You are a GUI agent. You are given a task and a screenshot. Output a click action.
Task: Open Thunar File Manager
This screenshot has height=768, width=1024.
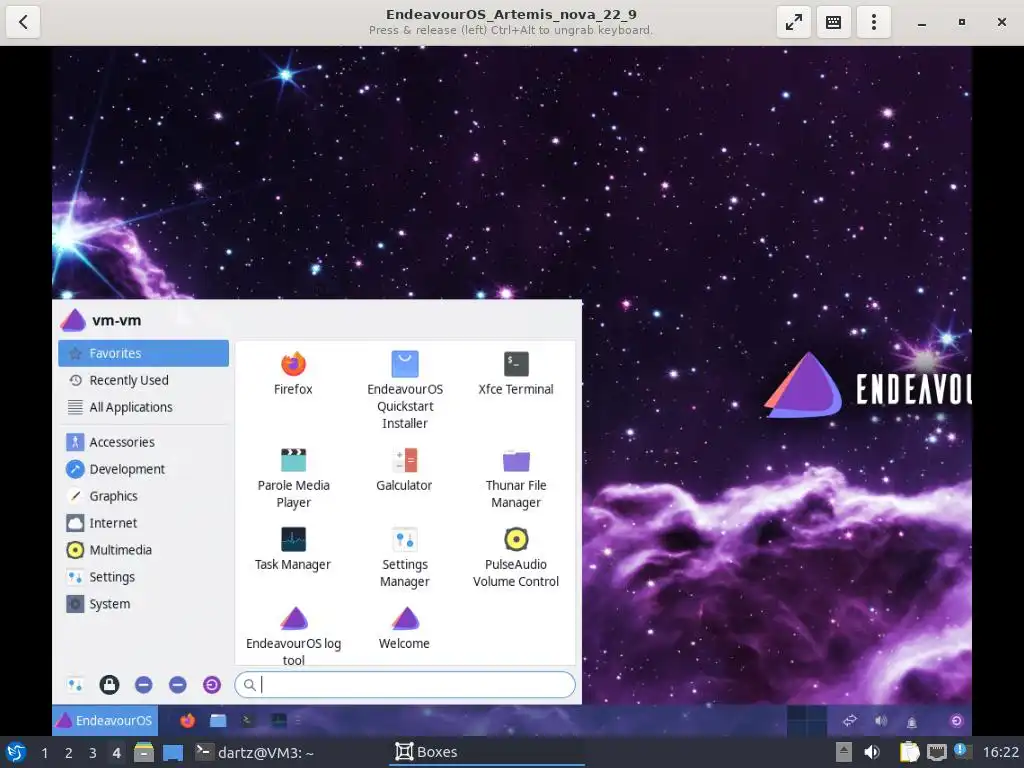click(x=516, y=478)
